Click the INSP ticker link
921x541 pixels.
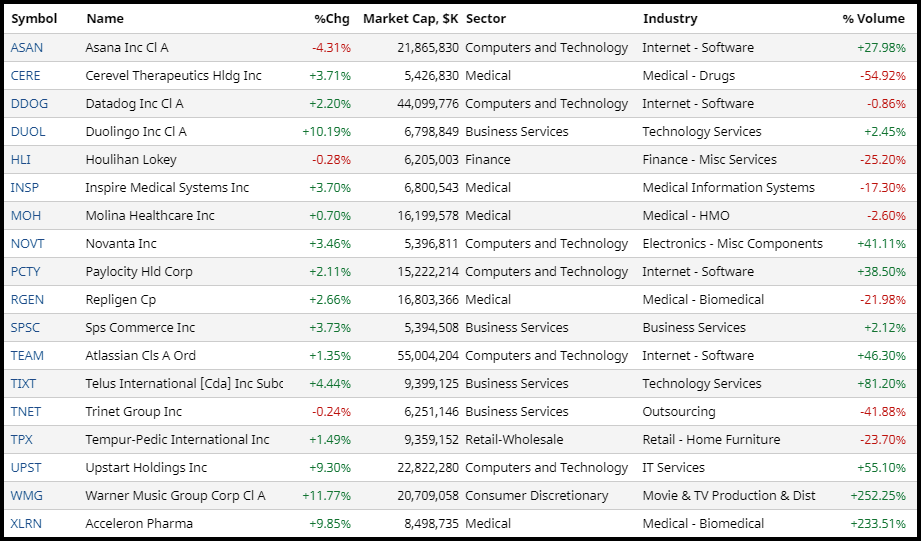25,188
